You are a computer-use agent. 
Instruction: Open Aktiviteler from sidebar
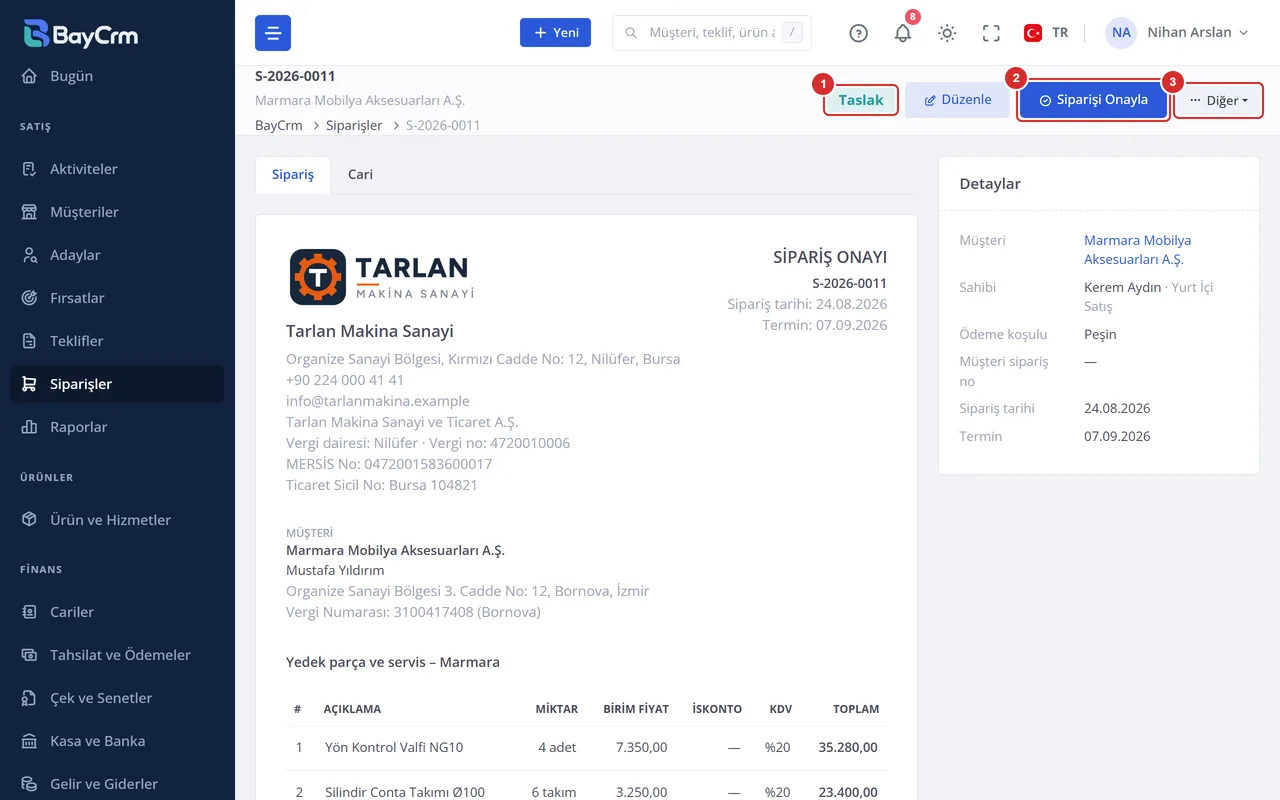(x=117, y=169)
